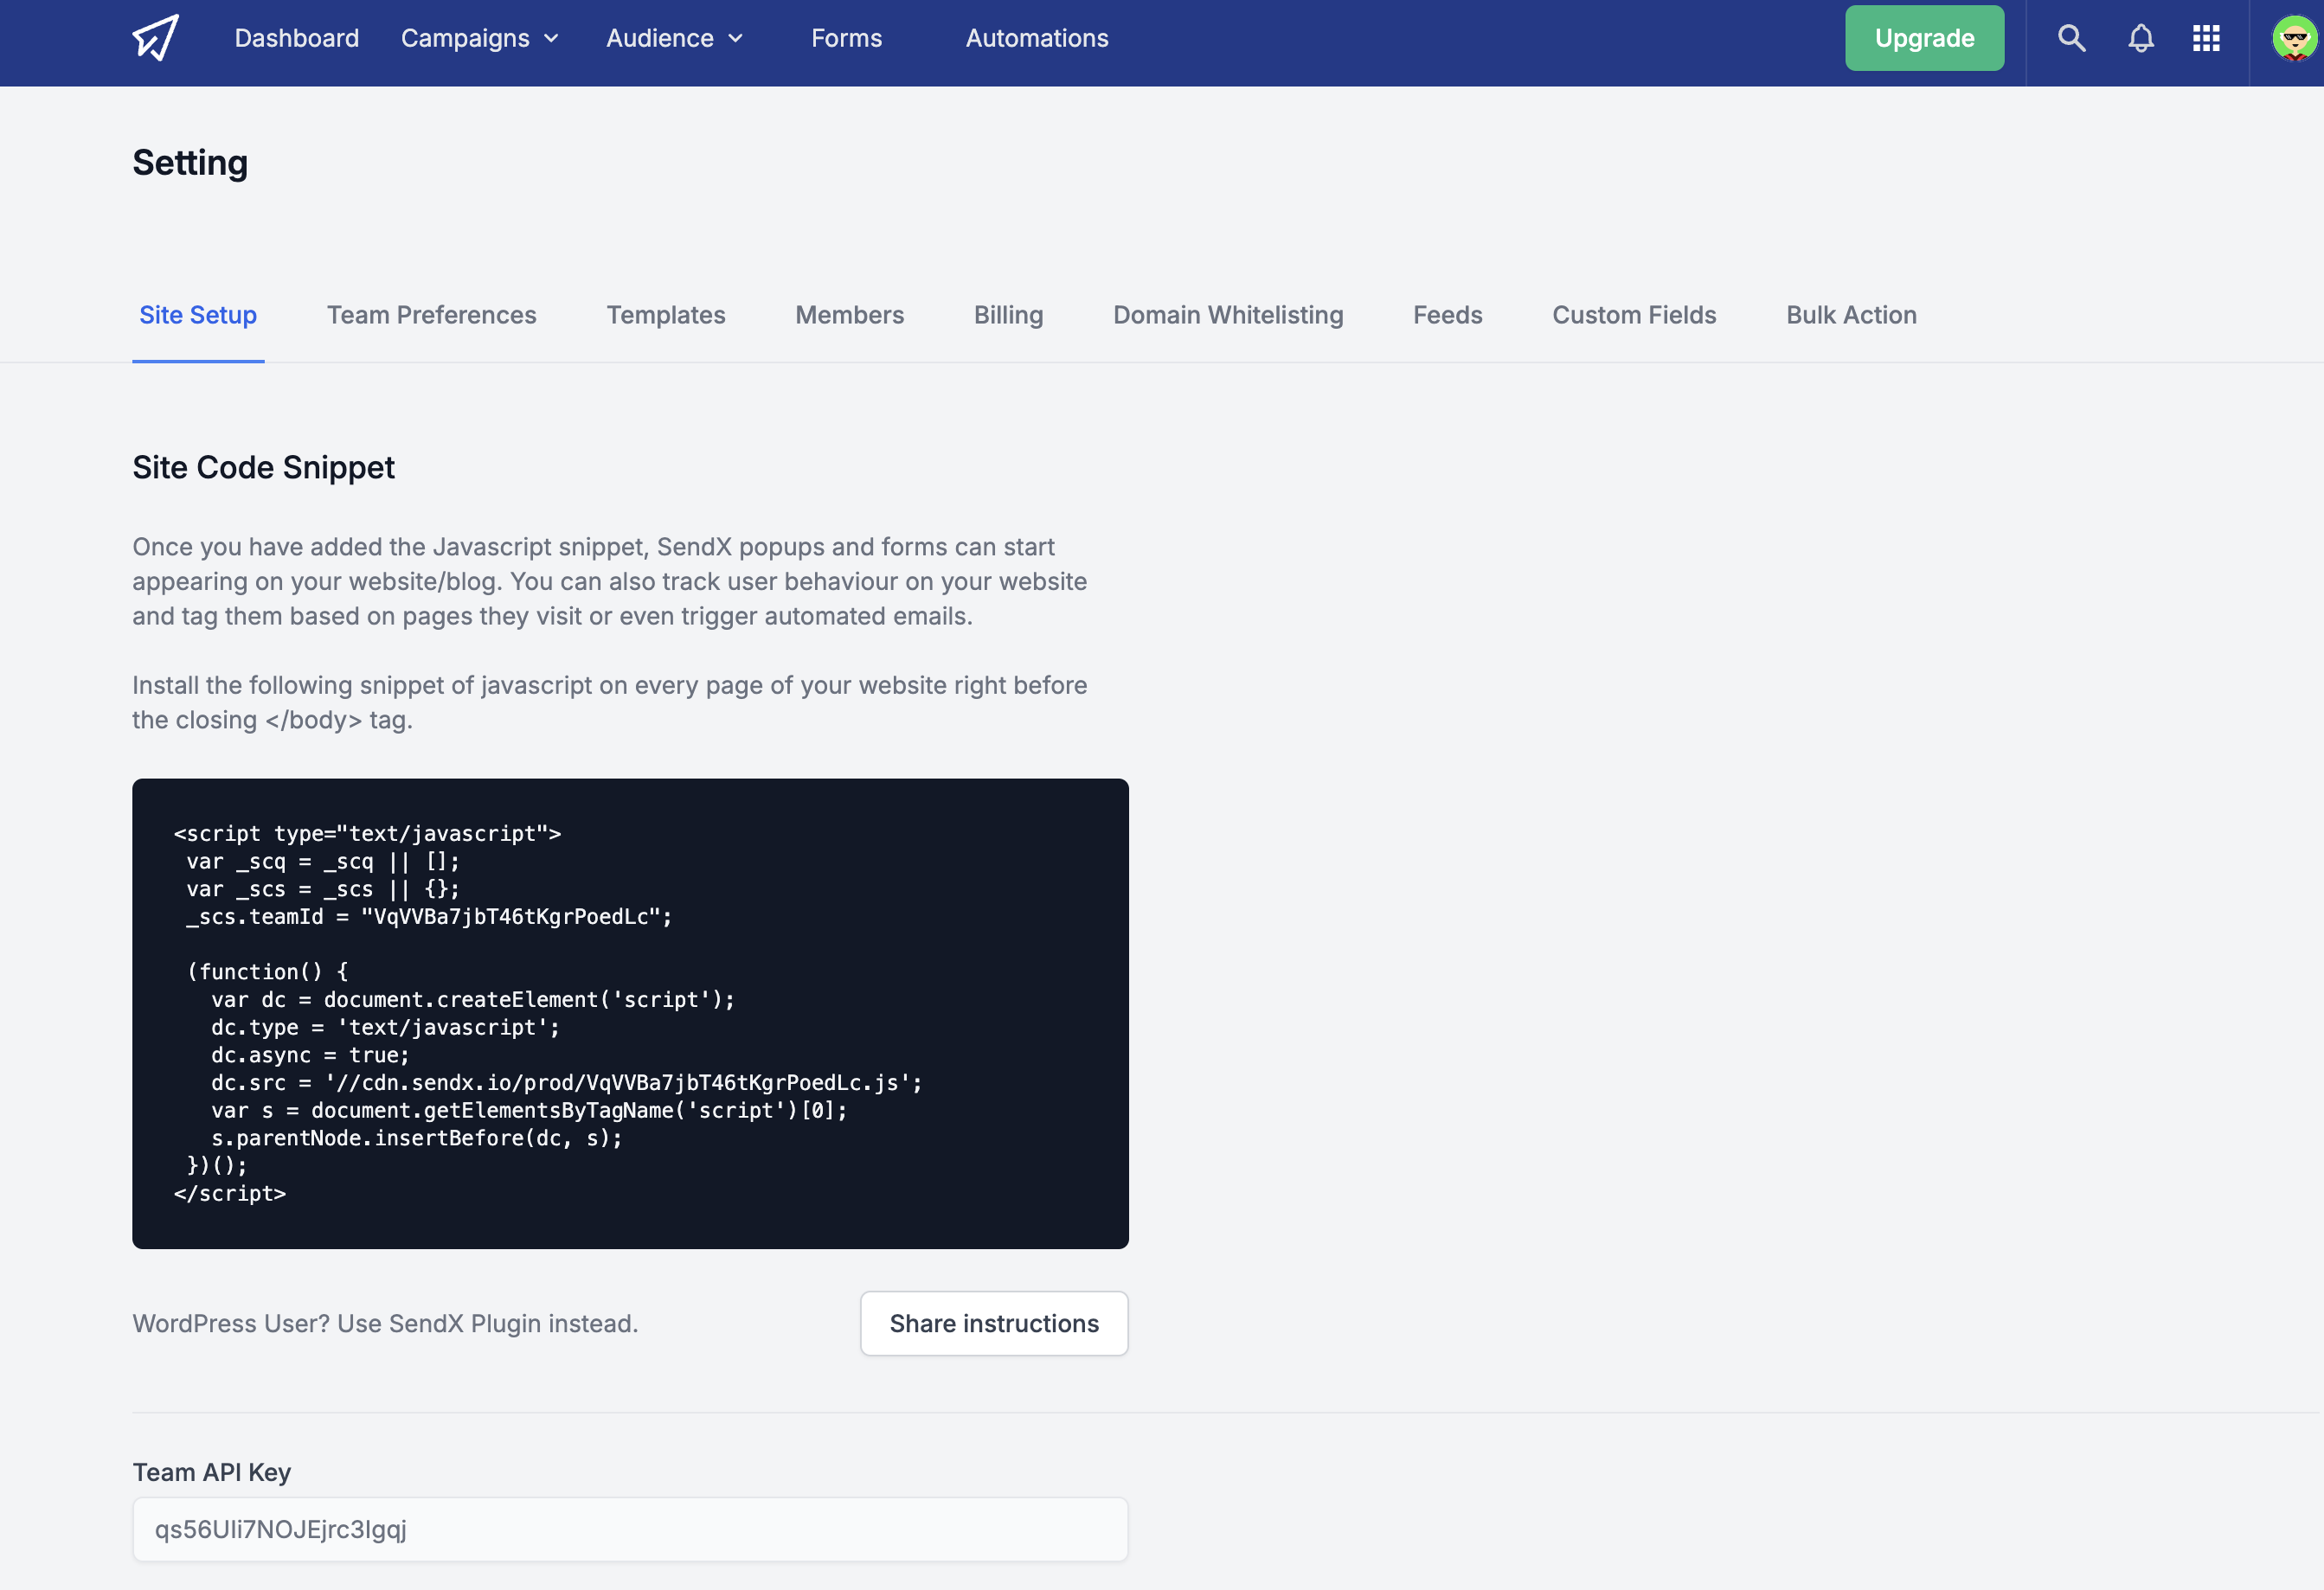Image resolution: width=2324 pixels, height=1590 pixels.
Task: Click the WordPress User SendX Plugin text
Action: point(385,1323)
